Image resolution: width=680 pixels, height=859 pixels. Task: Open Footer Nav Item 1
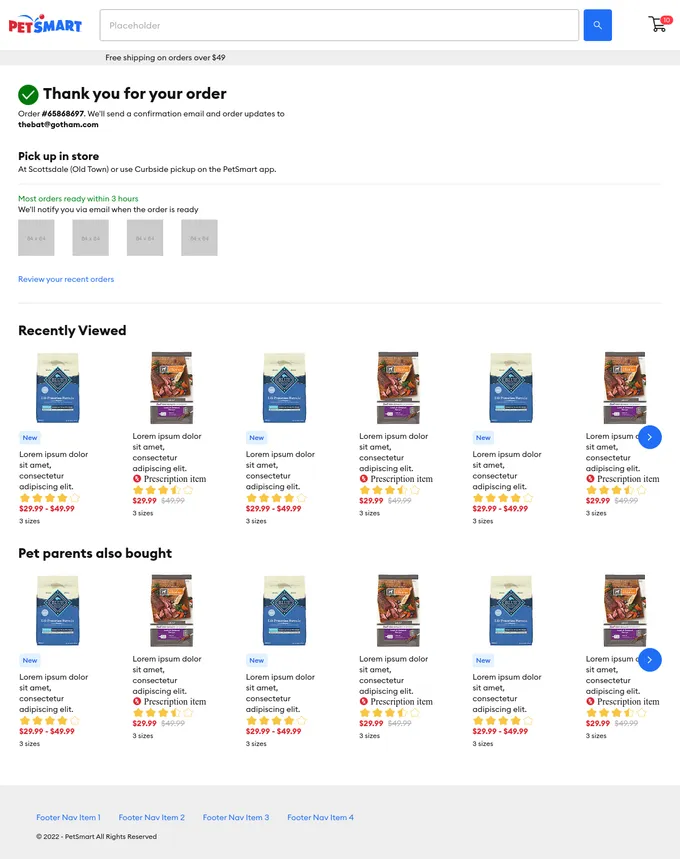pyautogui.click(x=68, y=817)
